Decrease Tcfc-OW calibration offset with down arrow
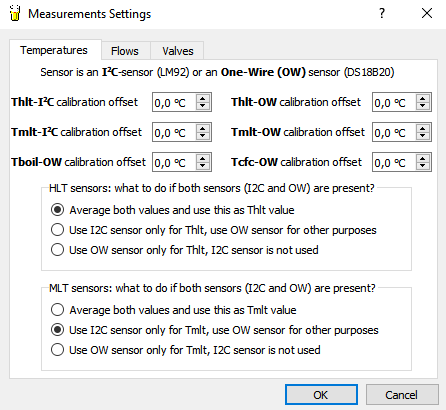This screenshot has width=446, height=410. pyautogui.click(x=423, y=166)
